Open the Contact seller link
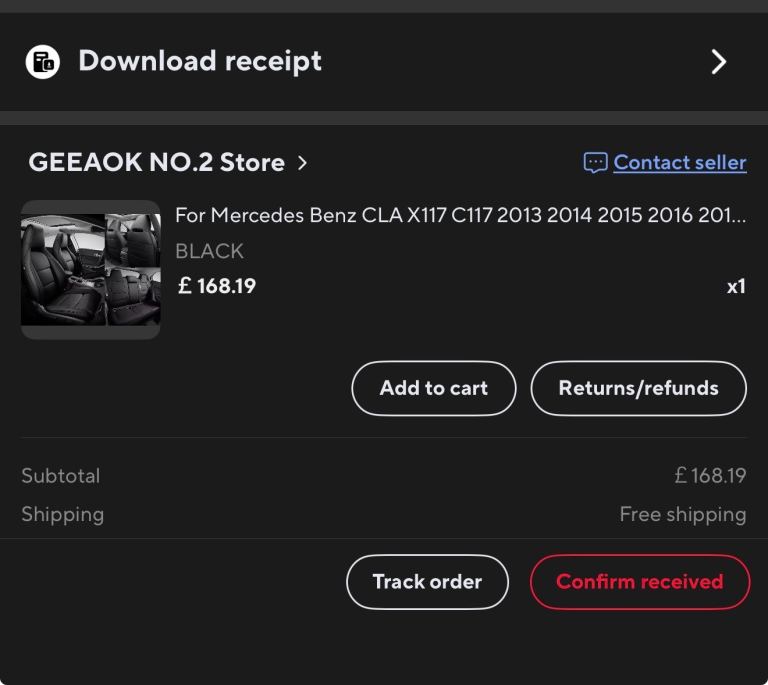This screenshot has width=768, height=685. tap(680, 162)
